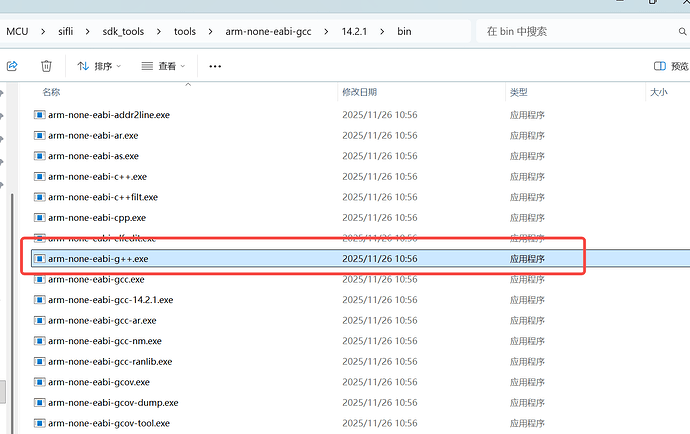Image resolution: width=690 pixels, height=434 pixels.
Task: Click the arm-none-eabi-cpp.exe file icon
Action: pyautogui.click(x=40, y=217)
